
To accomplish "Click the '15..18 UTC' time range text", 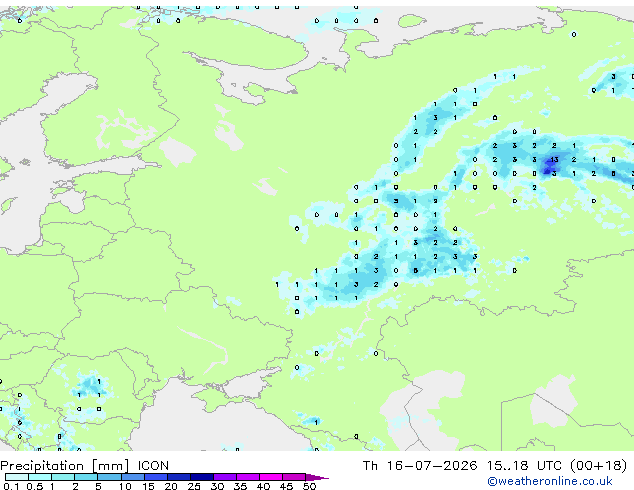I will (524, 466).
